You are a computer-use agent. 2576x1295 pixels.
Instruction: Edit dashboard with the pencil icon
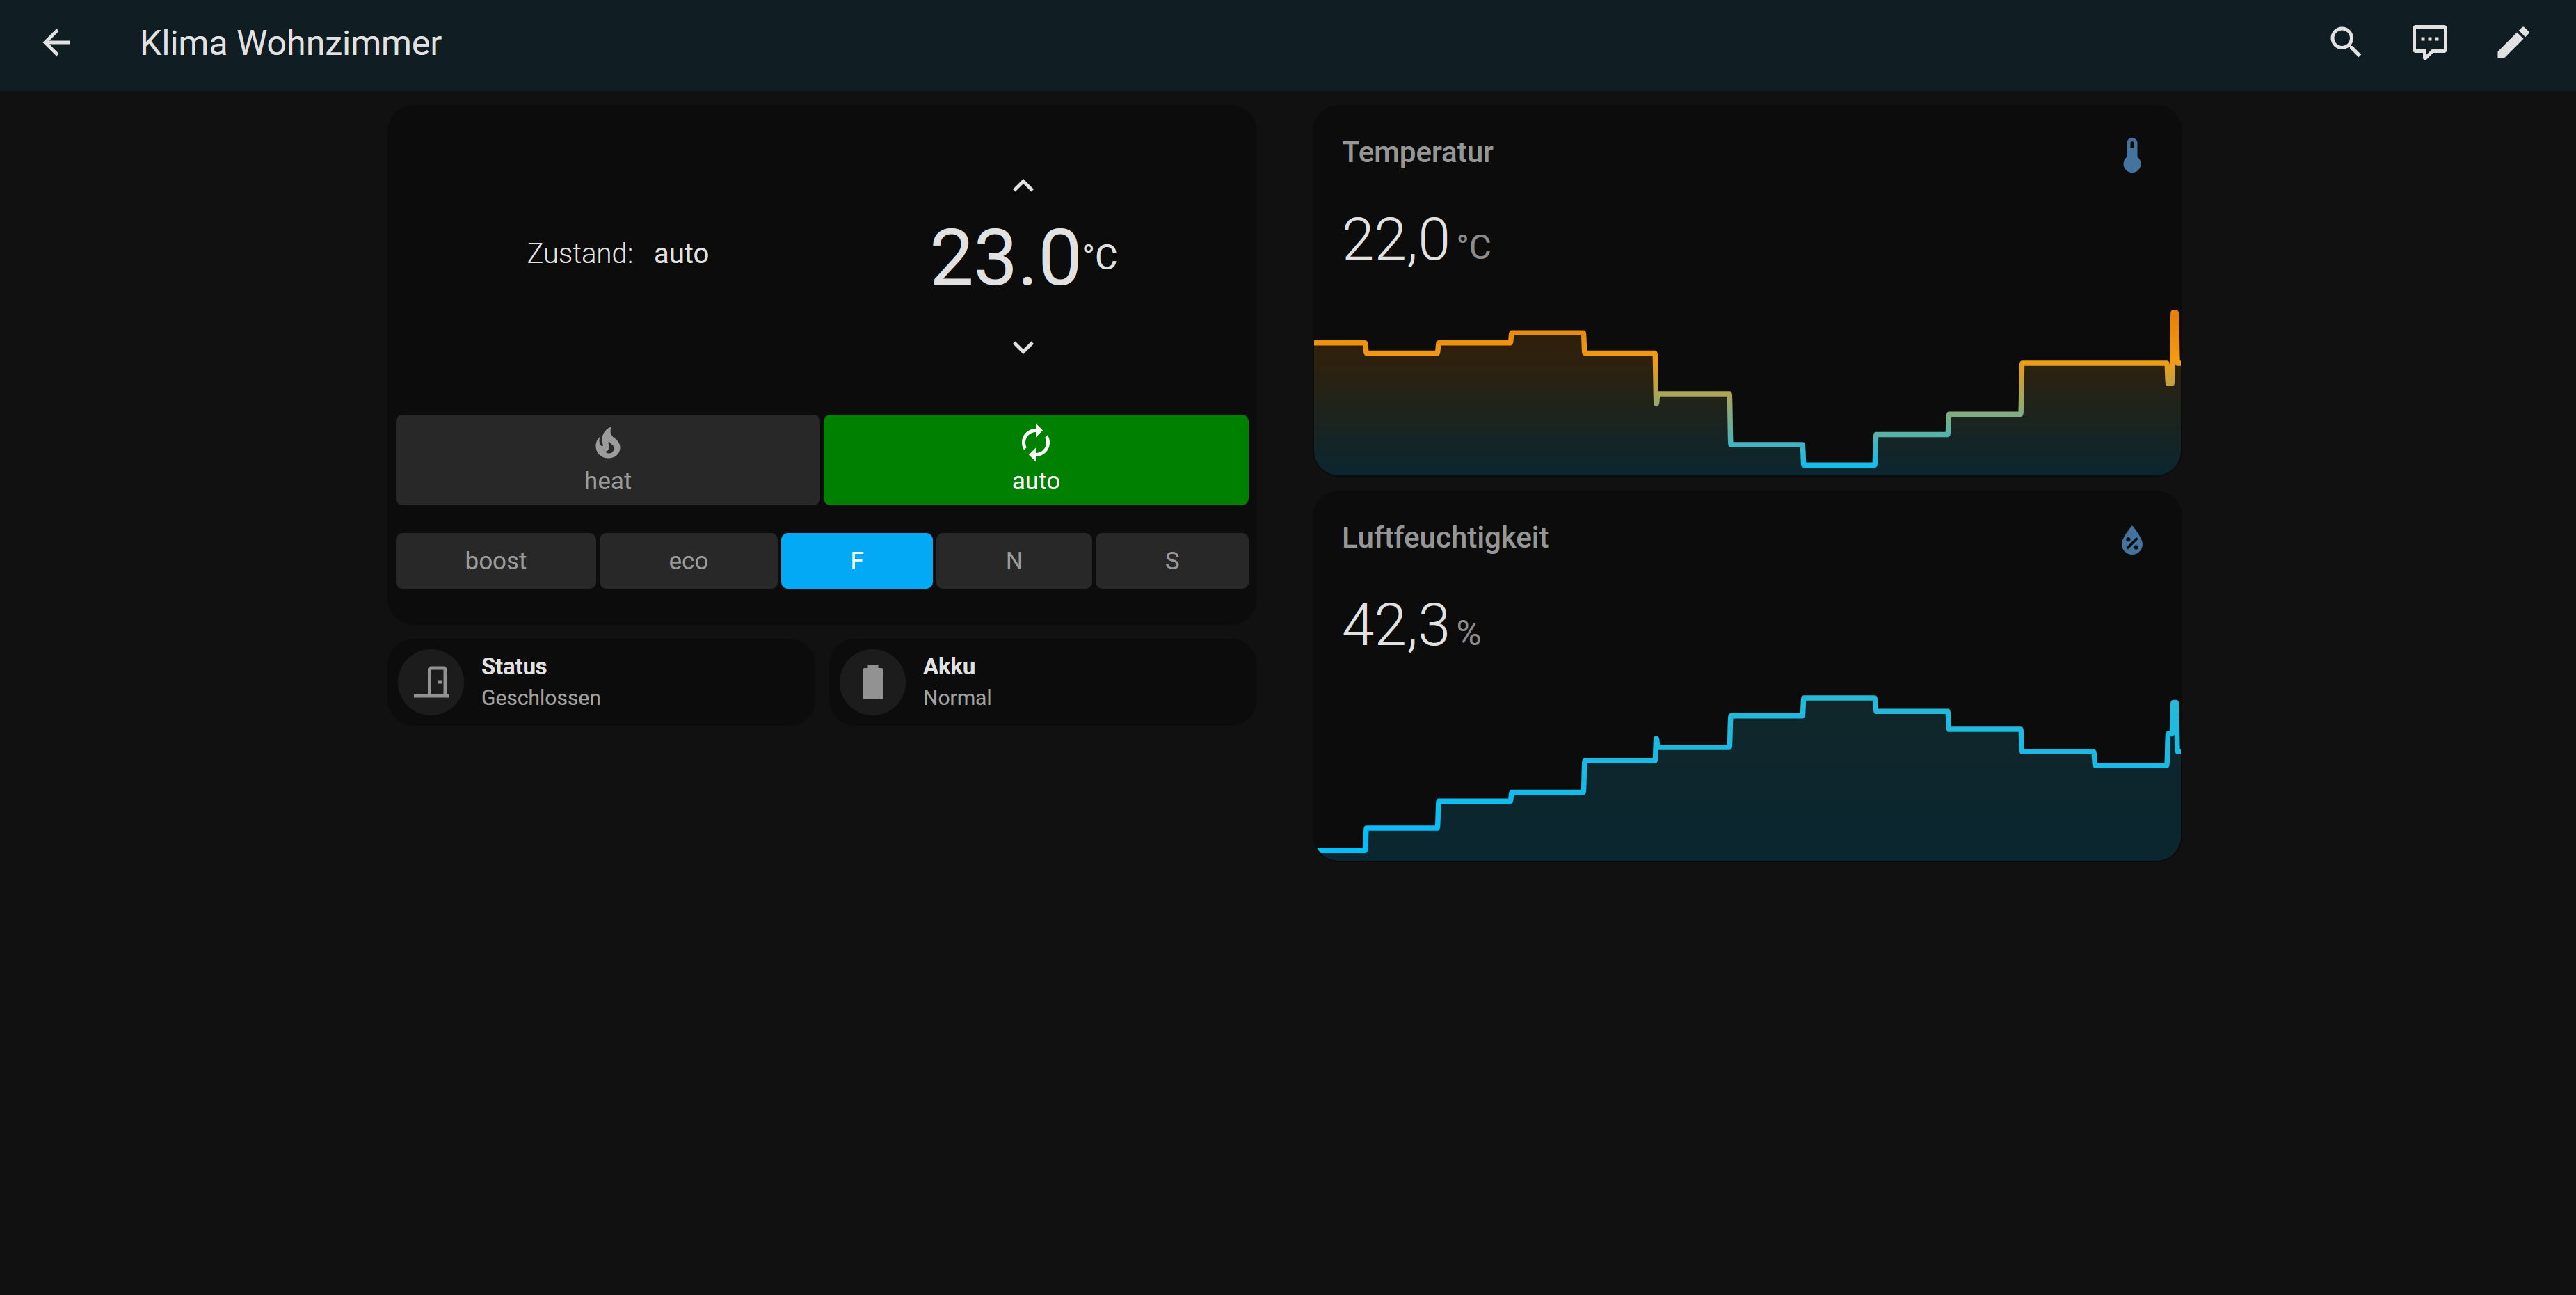pos(2513,43)
